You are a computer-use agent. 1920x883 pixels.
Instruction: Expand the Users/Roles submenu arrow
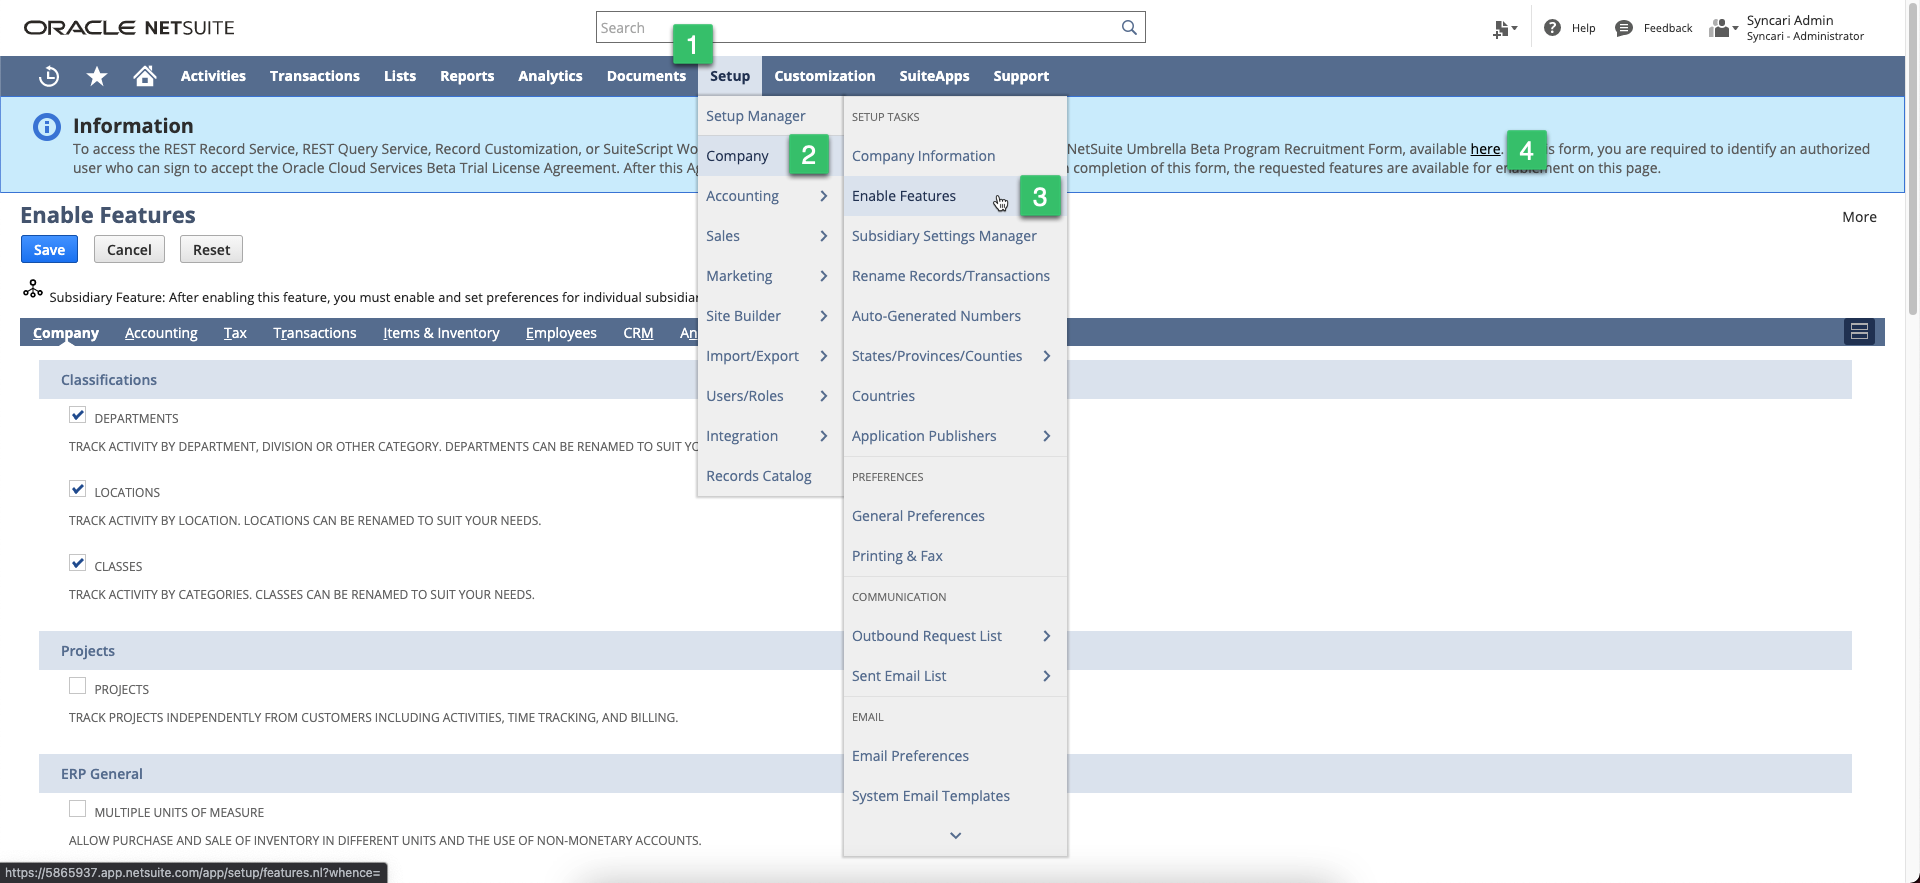click(x=824, y=396)
